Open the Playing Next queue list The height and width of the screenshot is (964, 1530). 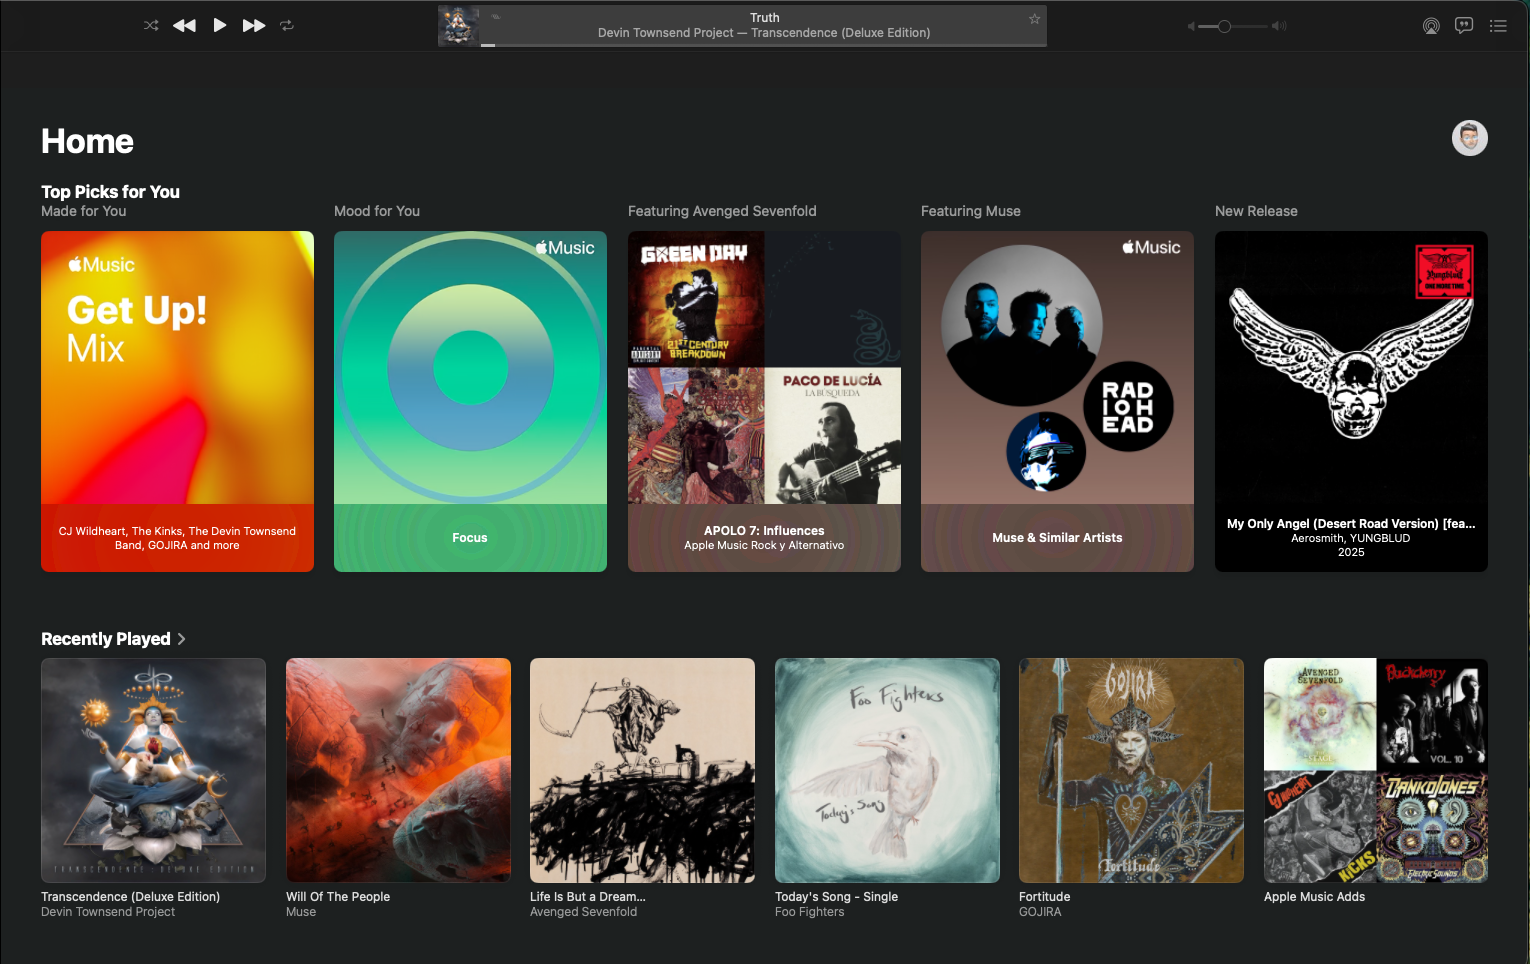[x=1498, y=26]
